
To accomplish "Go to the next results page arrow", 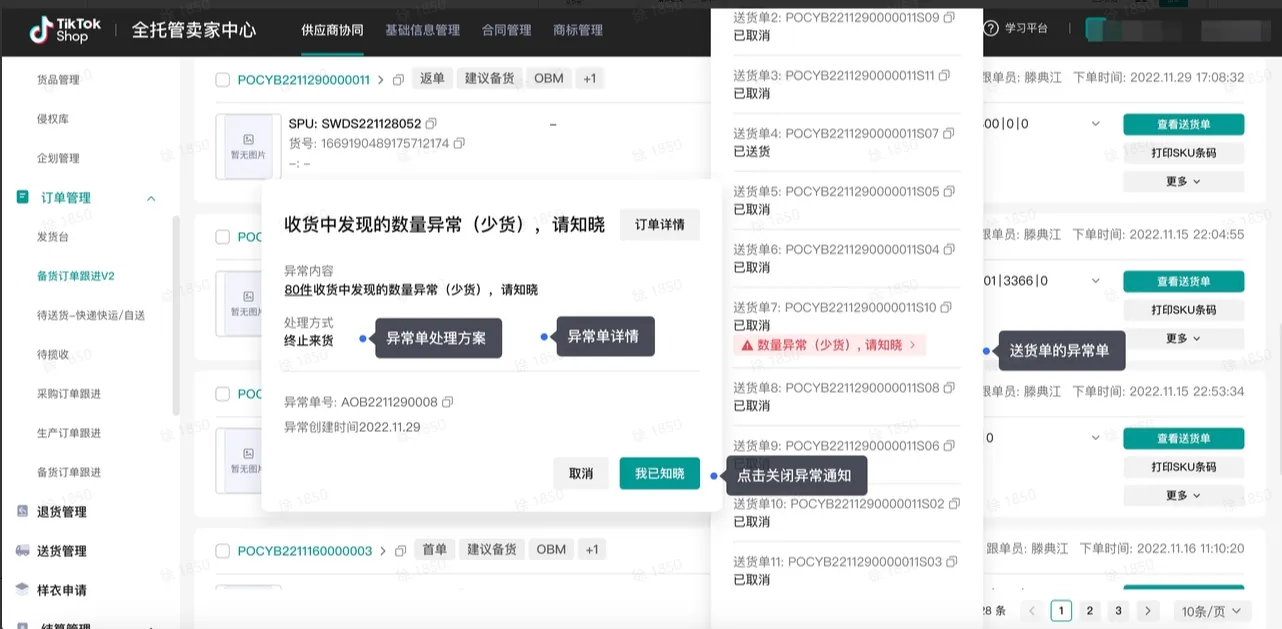I will [x=1148, y=610].
